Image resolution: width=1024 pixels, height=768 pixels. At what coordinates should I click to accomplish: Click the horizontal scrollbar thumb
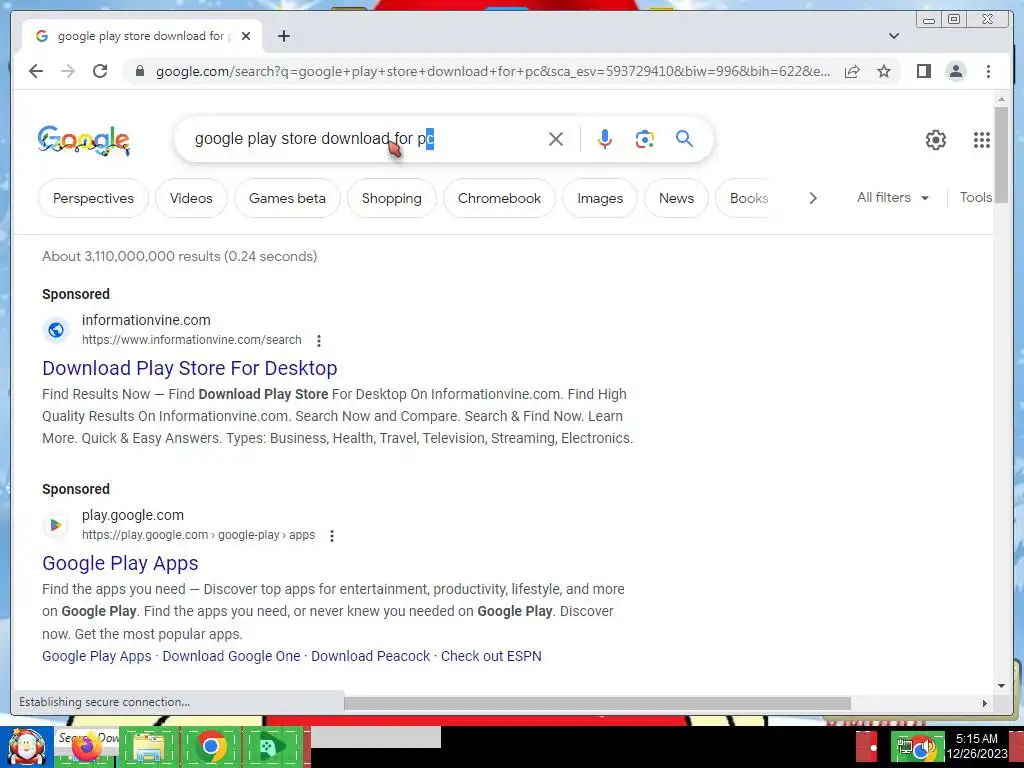pyautogui.click(x=597, y=703)
